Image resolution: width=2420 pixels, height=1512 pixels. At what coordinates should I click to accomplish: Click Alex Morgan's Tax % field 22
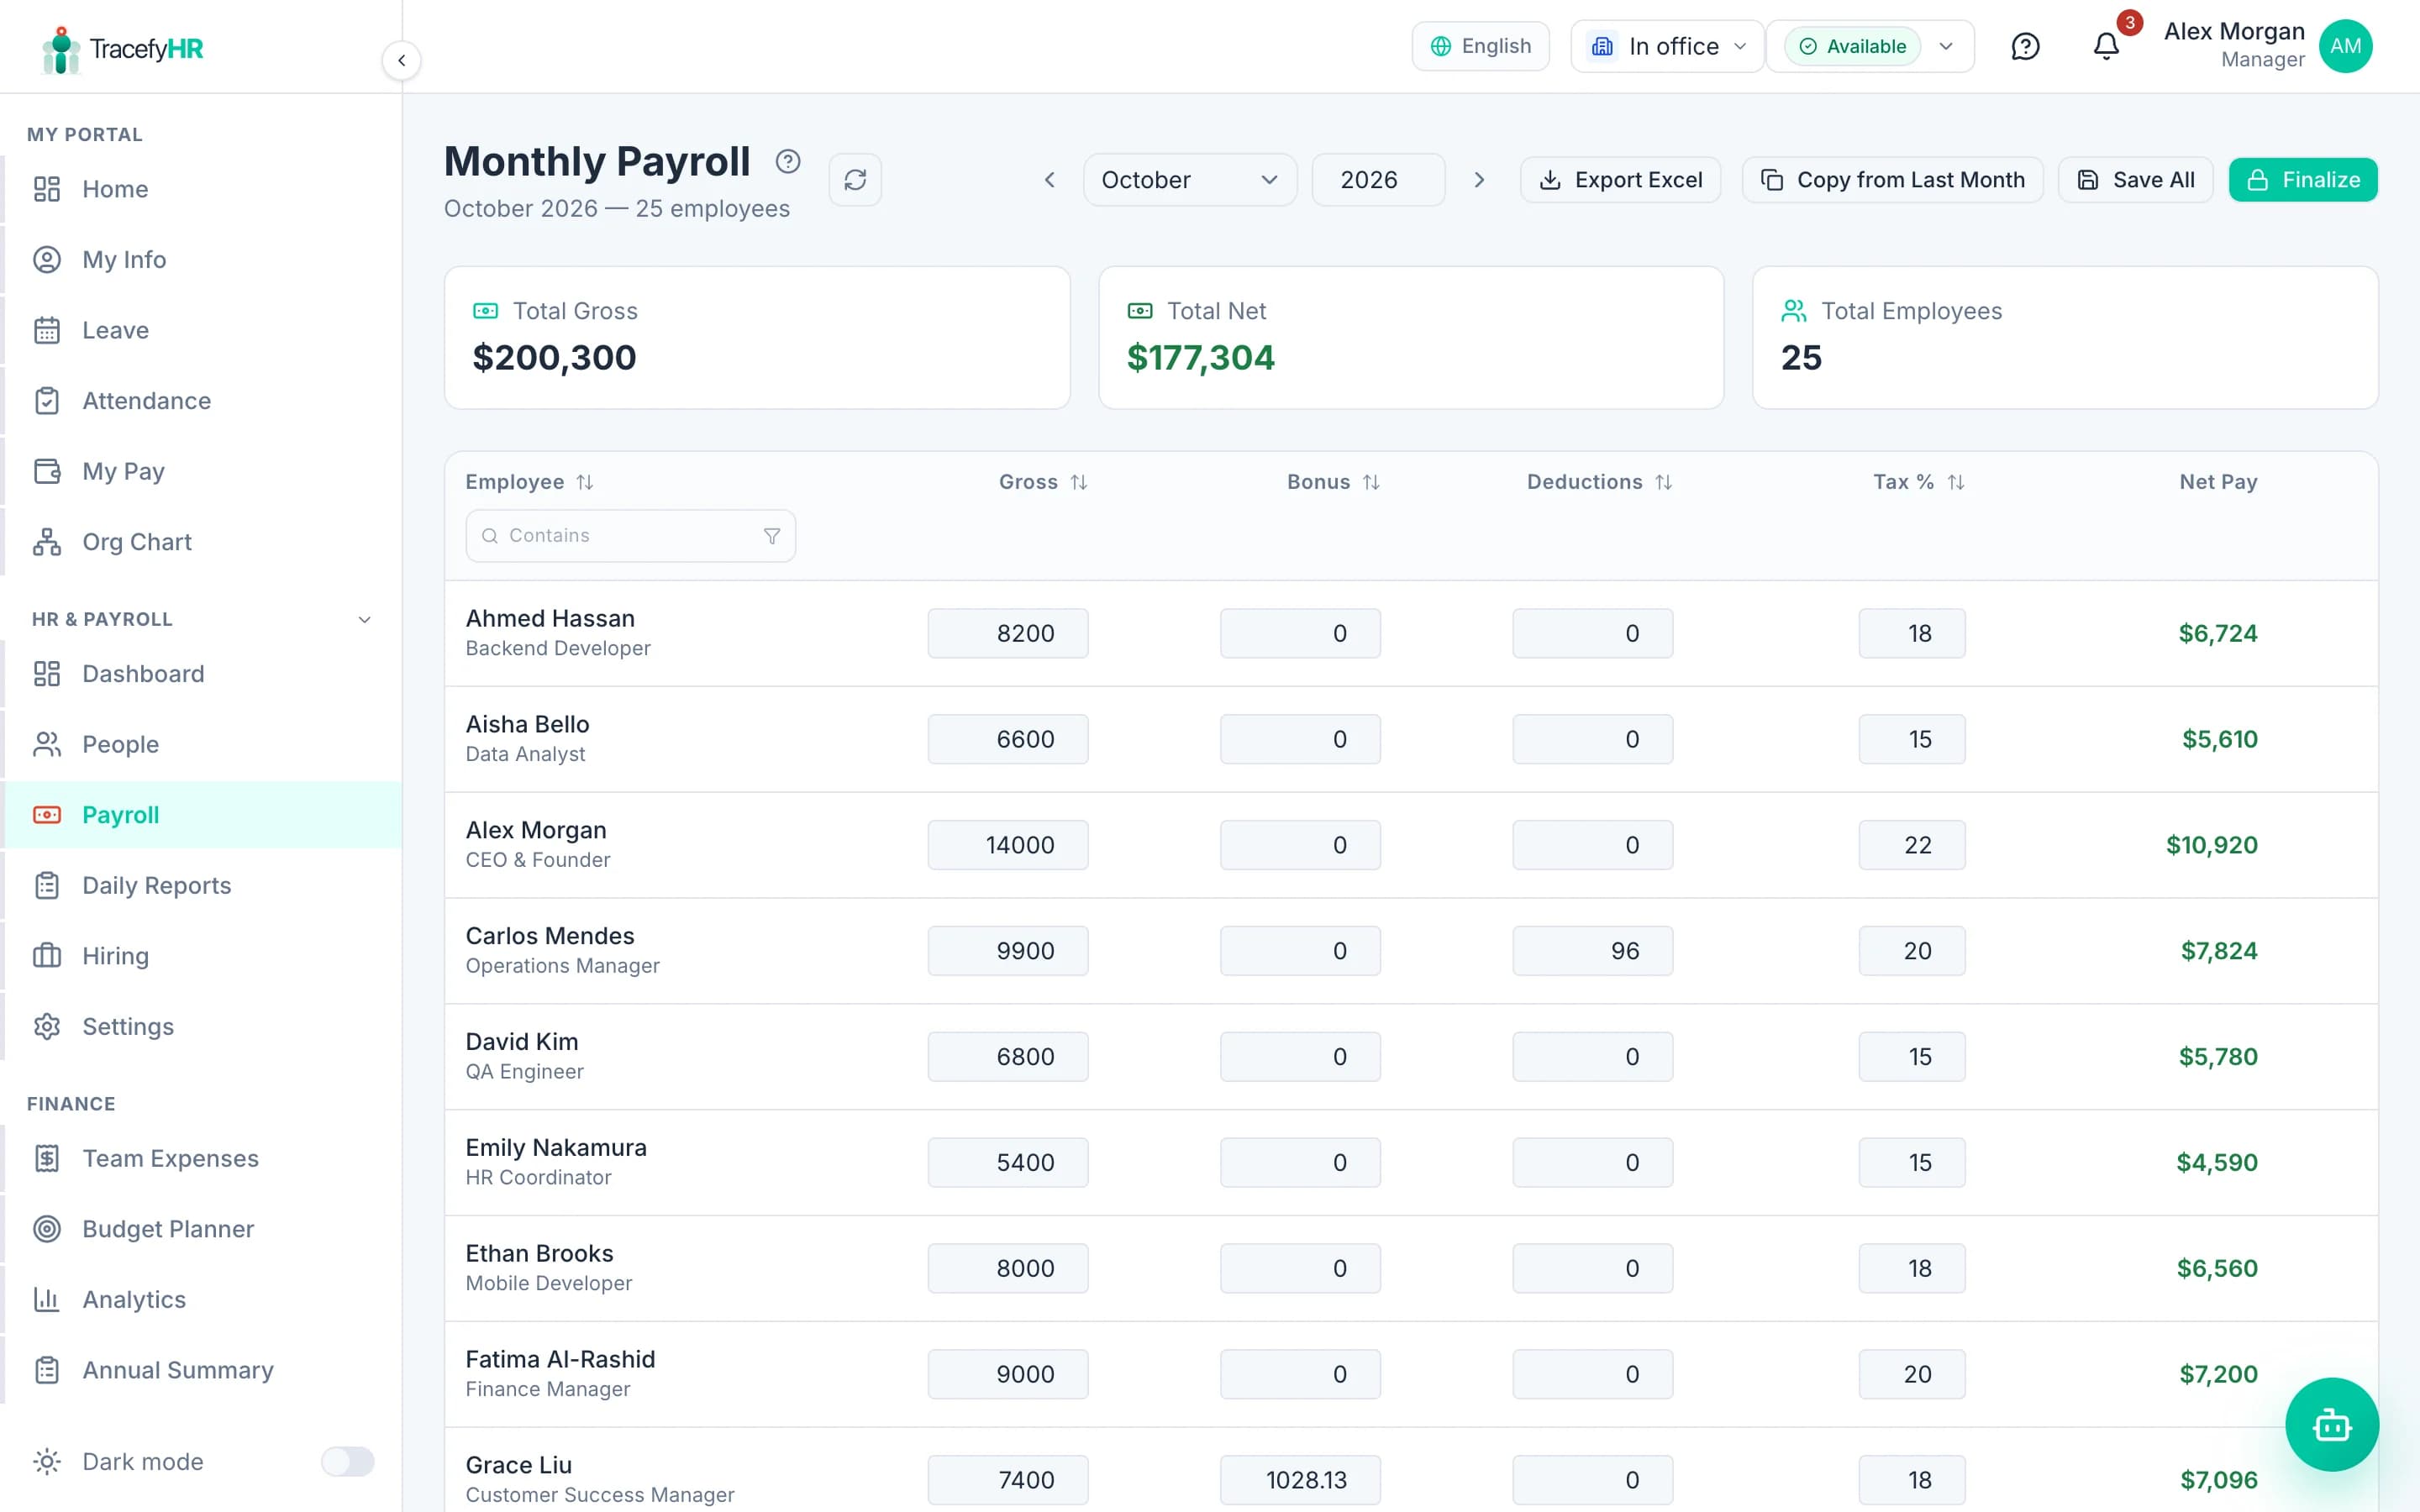click(x=1911, y=845)
